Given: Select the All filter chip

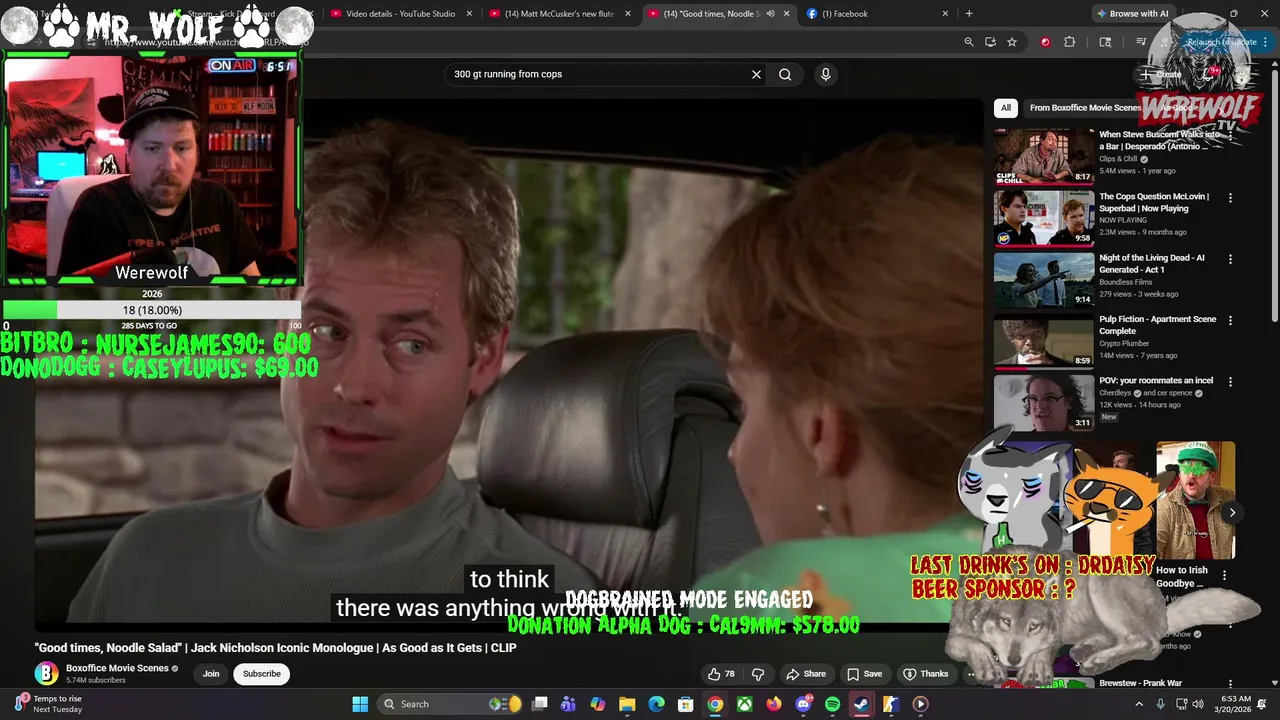Looking at the screenshot, I should [1006, 108].
